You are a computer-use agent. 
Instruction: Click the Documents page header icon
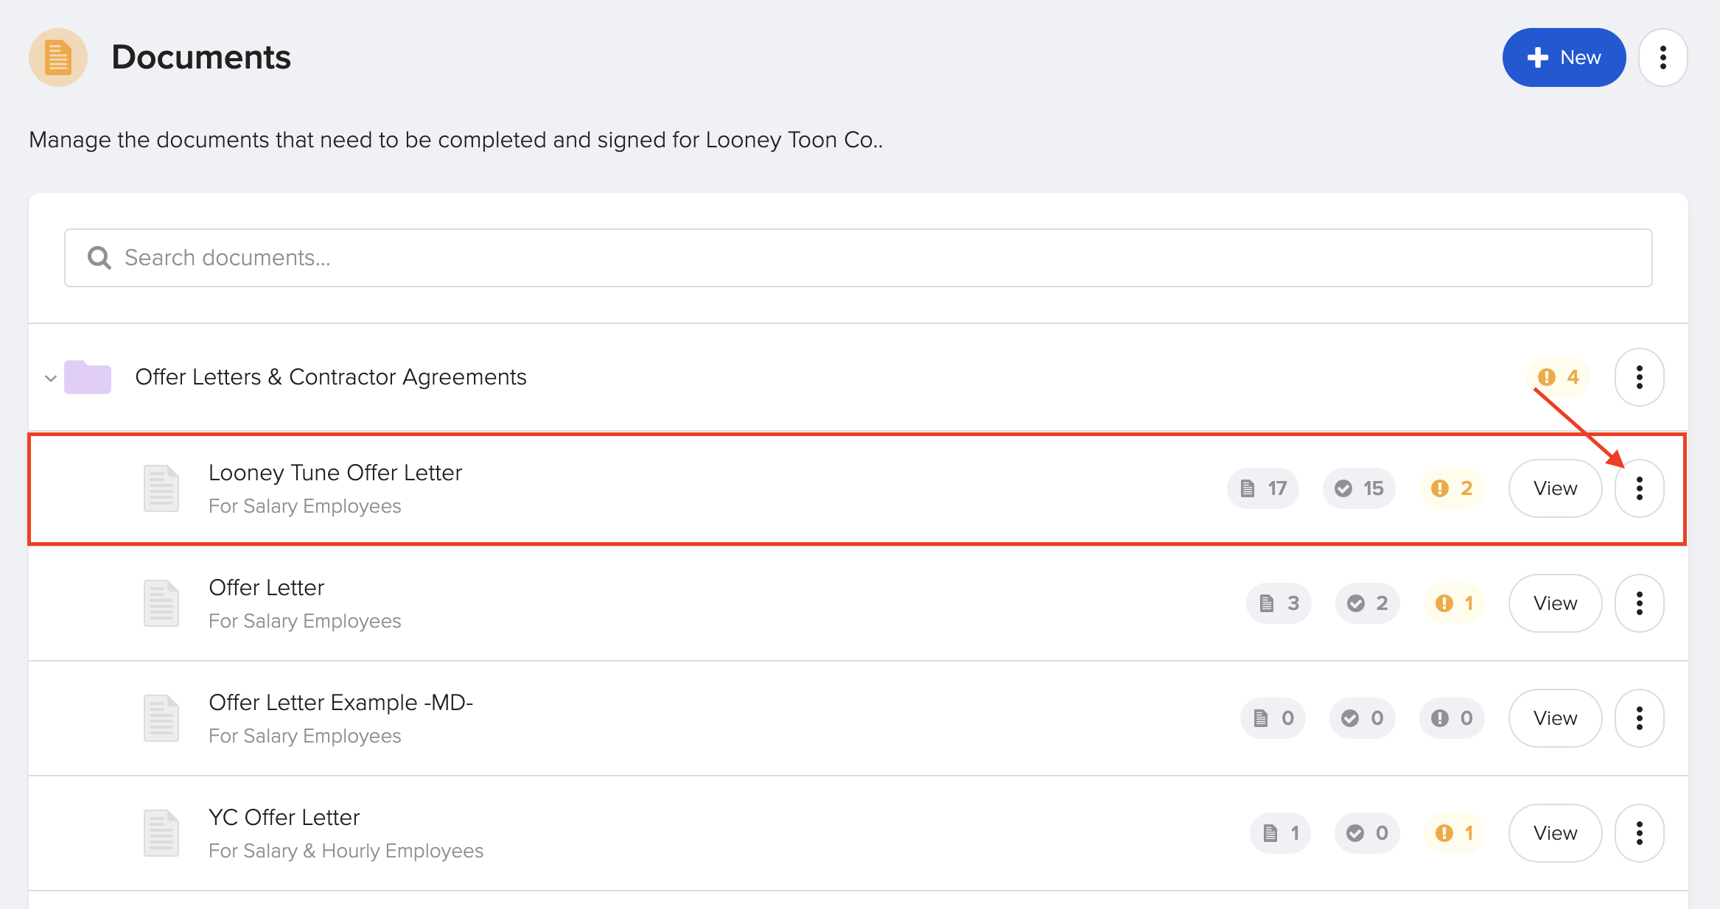(57, 57)
